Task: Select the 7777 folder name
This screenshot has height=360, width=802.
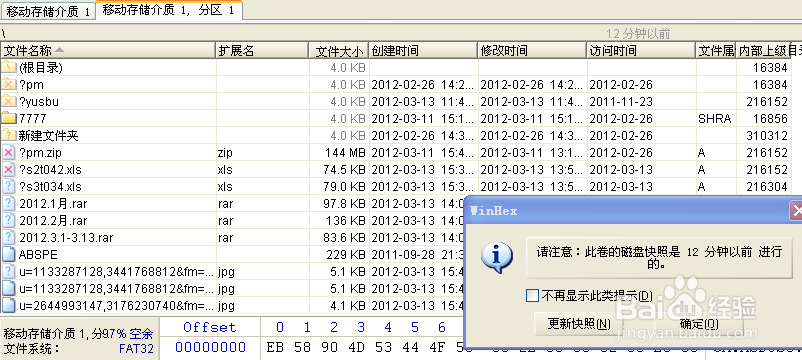Action: point(33,118)
